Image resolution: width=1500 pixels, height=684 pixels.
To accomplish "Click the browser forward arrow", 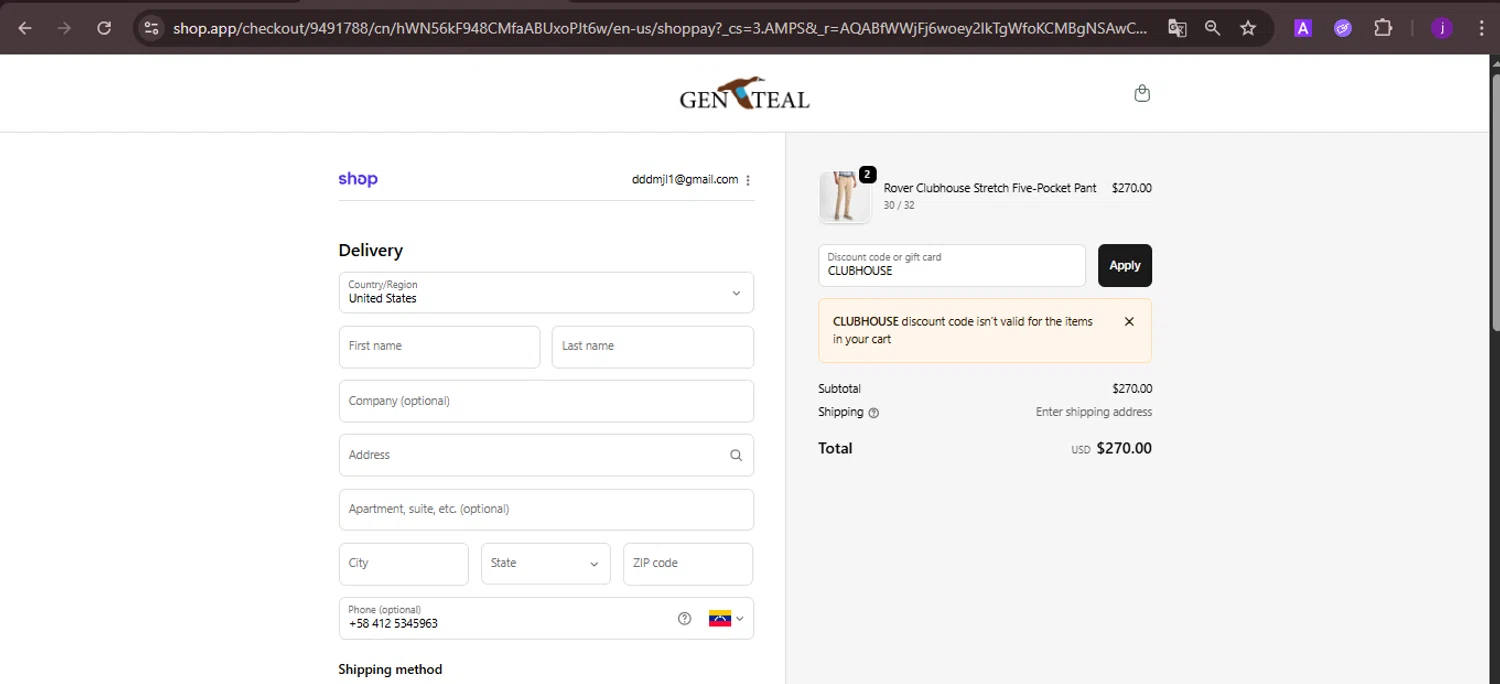I will [65, 28].
